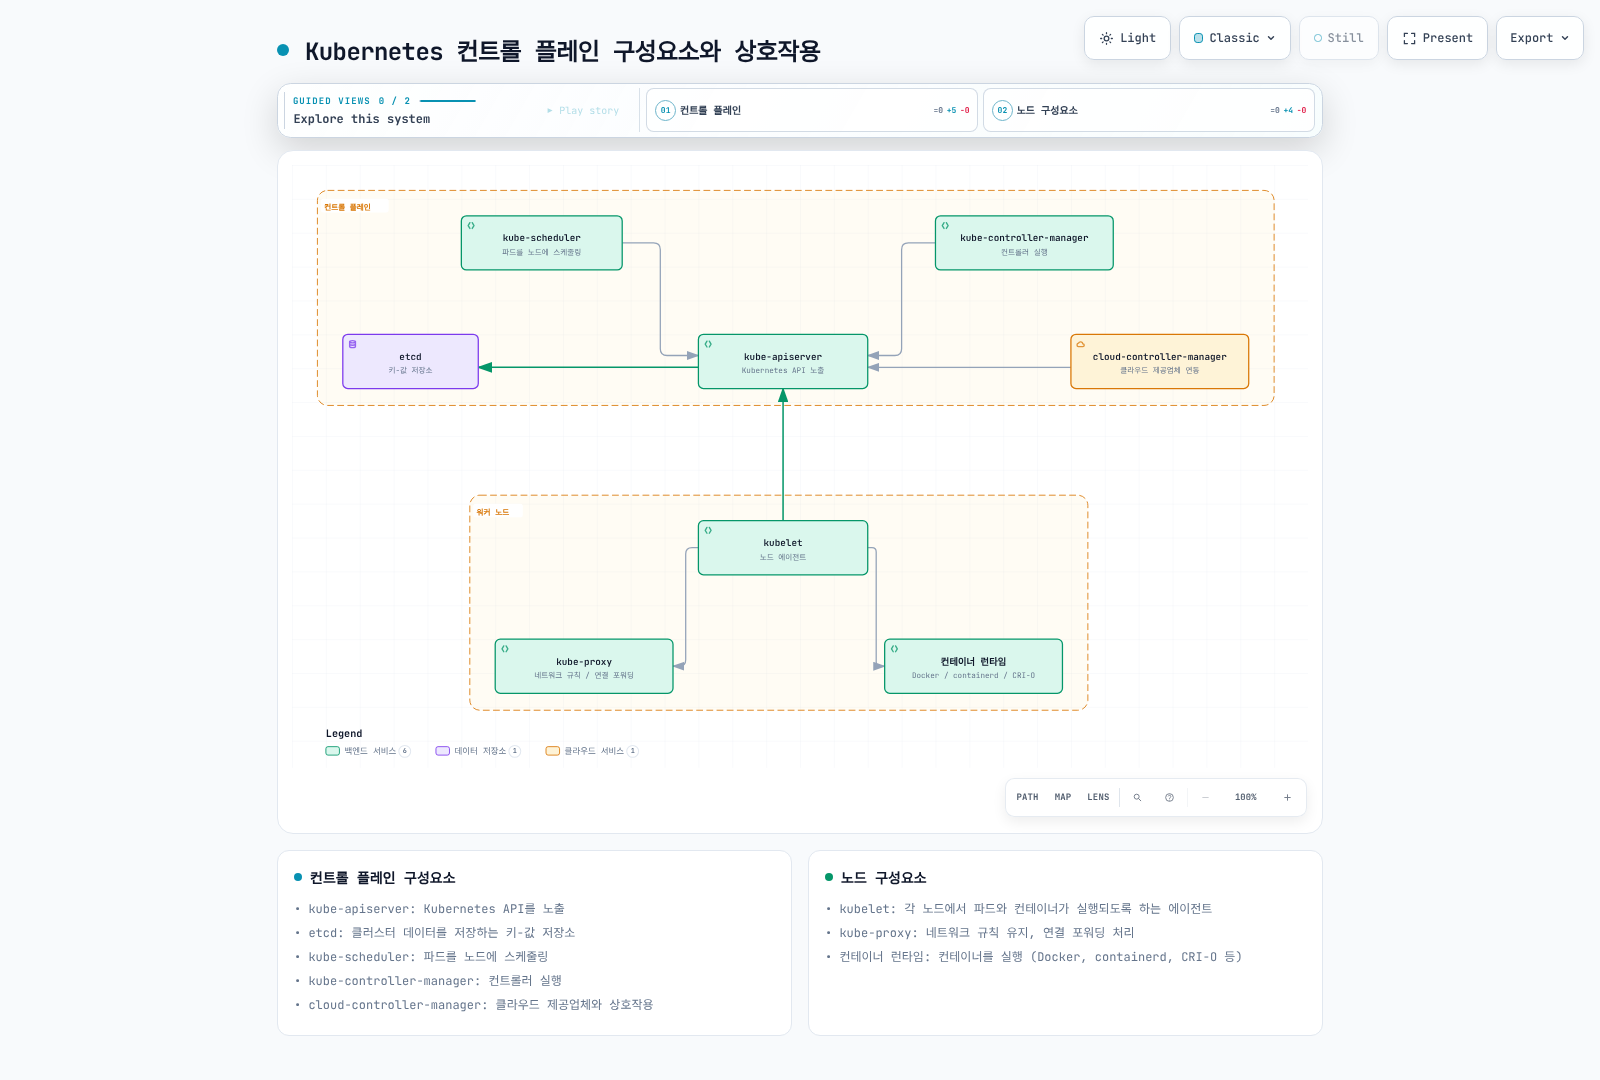Select the kubelet node

click(783, 548)
